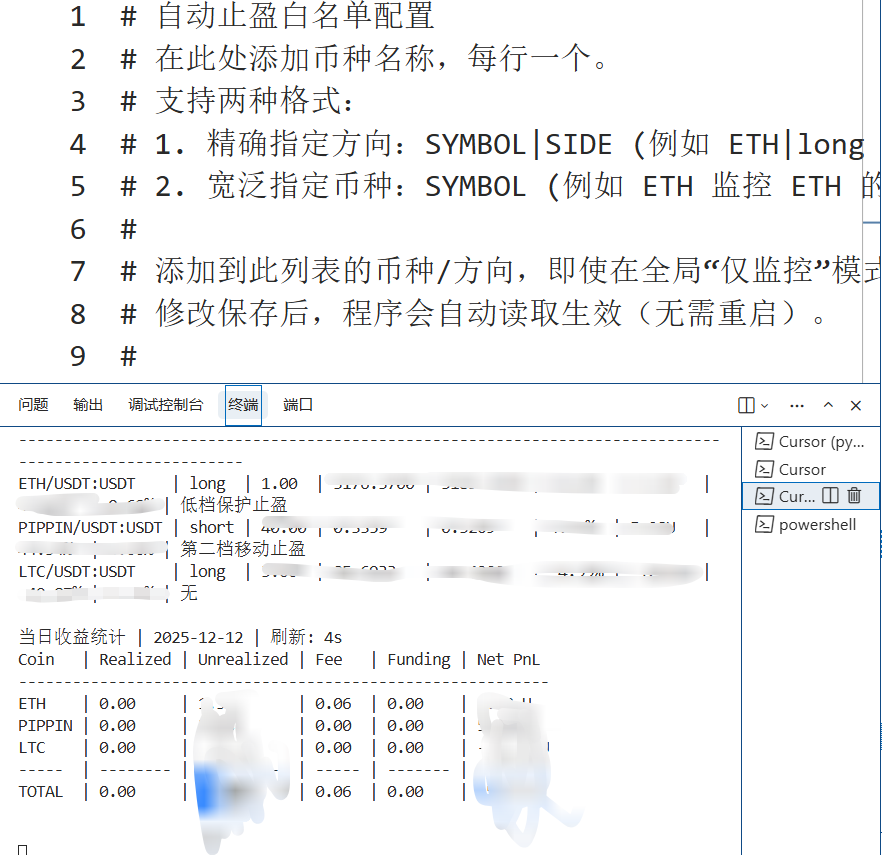Click line number 9 in the editor gutter
Screen dimensions: 882x855
click(78, 356)
